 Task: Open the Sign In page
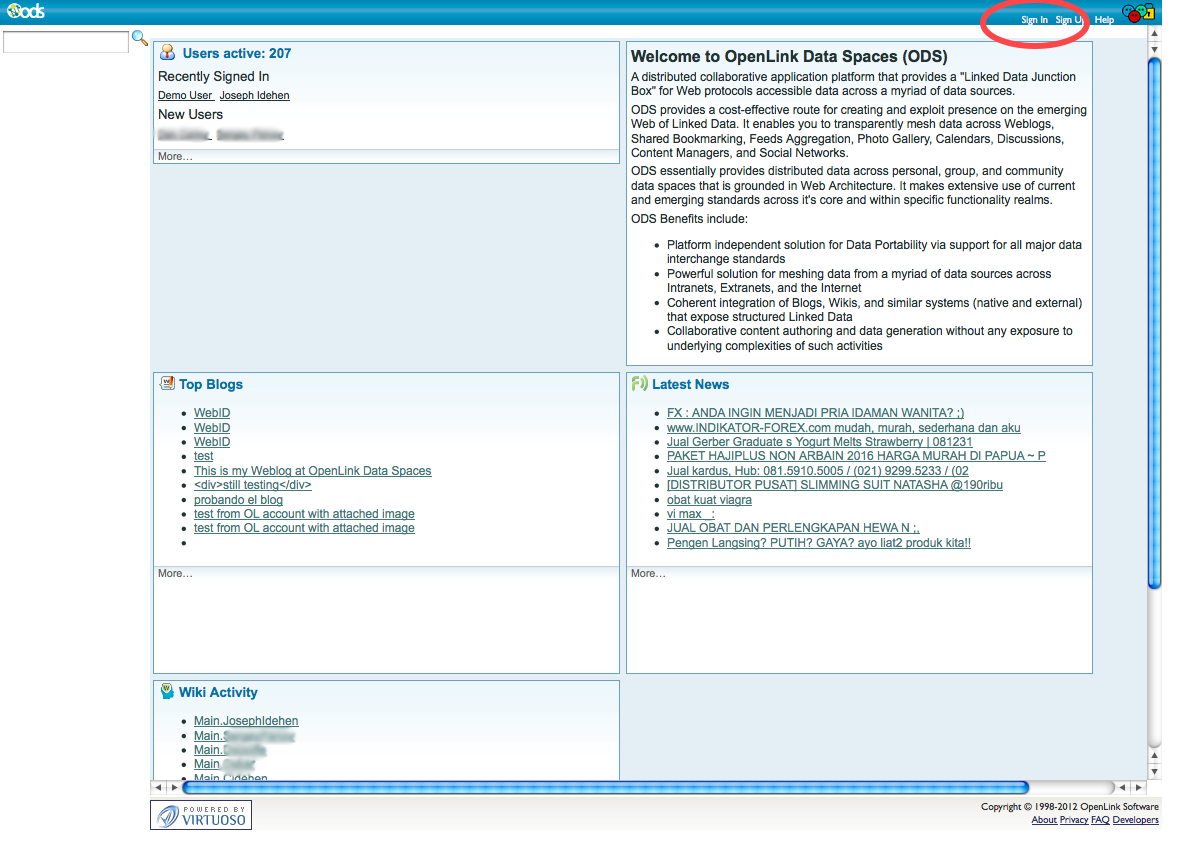pyautogui.click(x=1034, y=20)
